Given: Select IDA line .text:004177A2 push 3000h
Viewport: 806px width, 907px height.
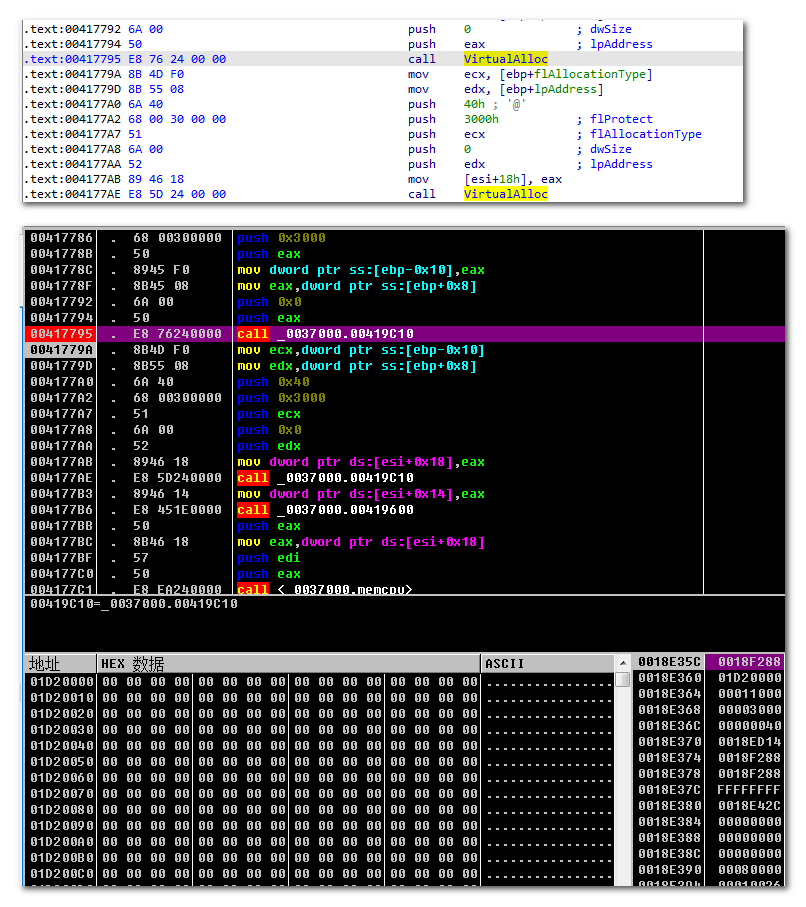Looking at the screenshot, I should coord(382,119).
